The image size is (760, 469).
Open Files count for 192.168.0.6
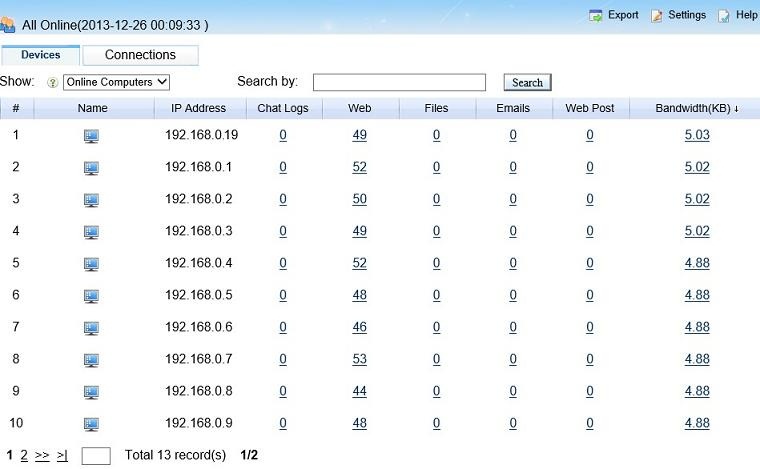click(436, 327)
